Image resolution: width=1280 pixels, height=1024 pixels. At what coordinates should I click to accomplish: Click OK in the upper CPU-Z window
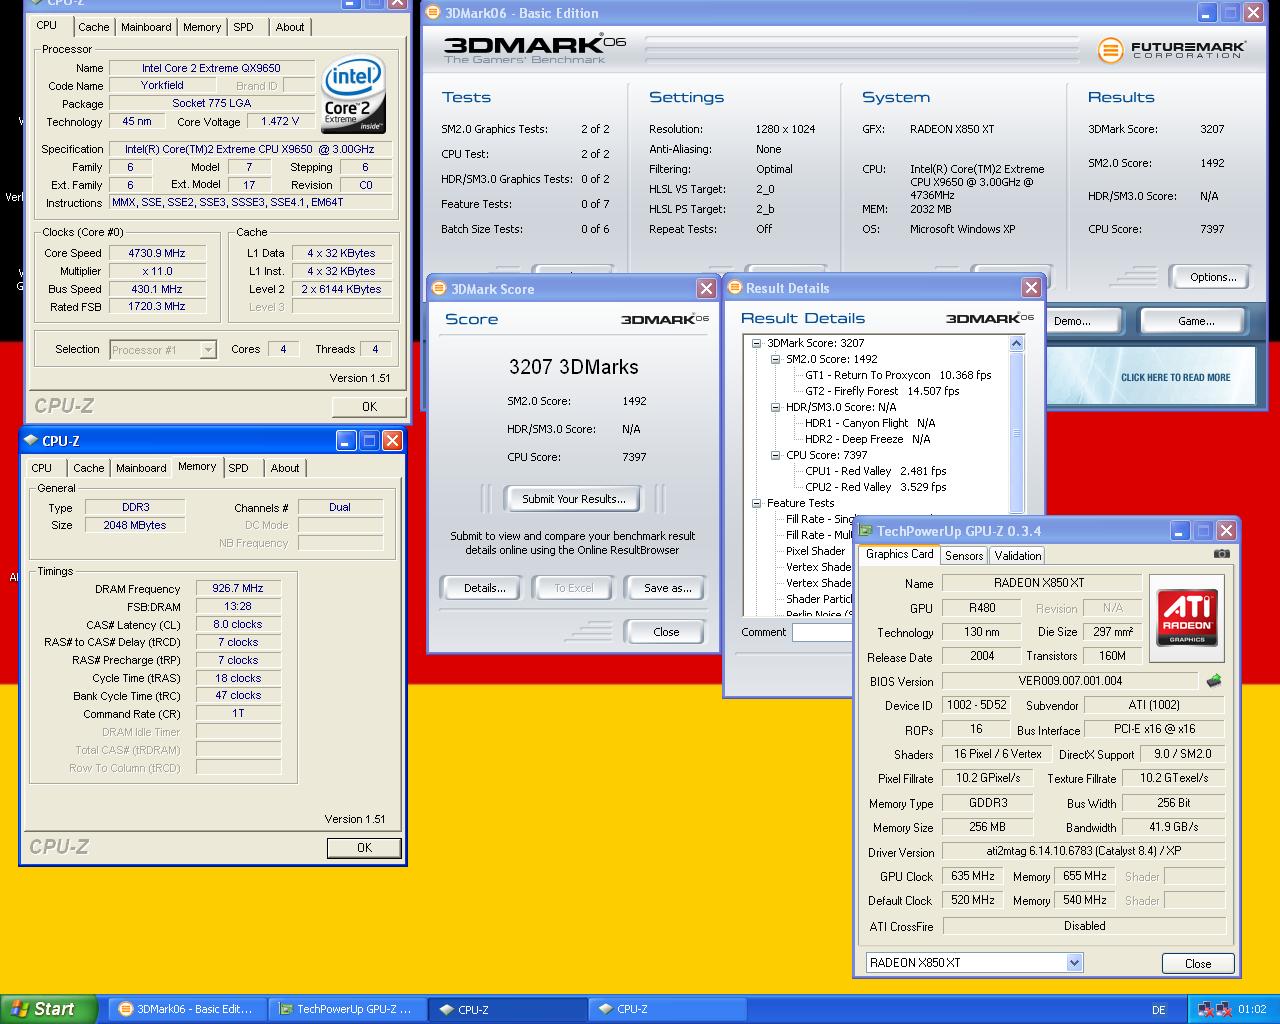click(x=369, y=407)
